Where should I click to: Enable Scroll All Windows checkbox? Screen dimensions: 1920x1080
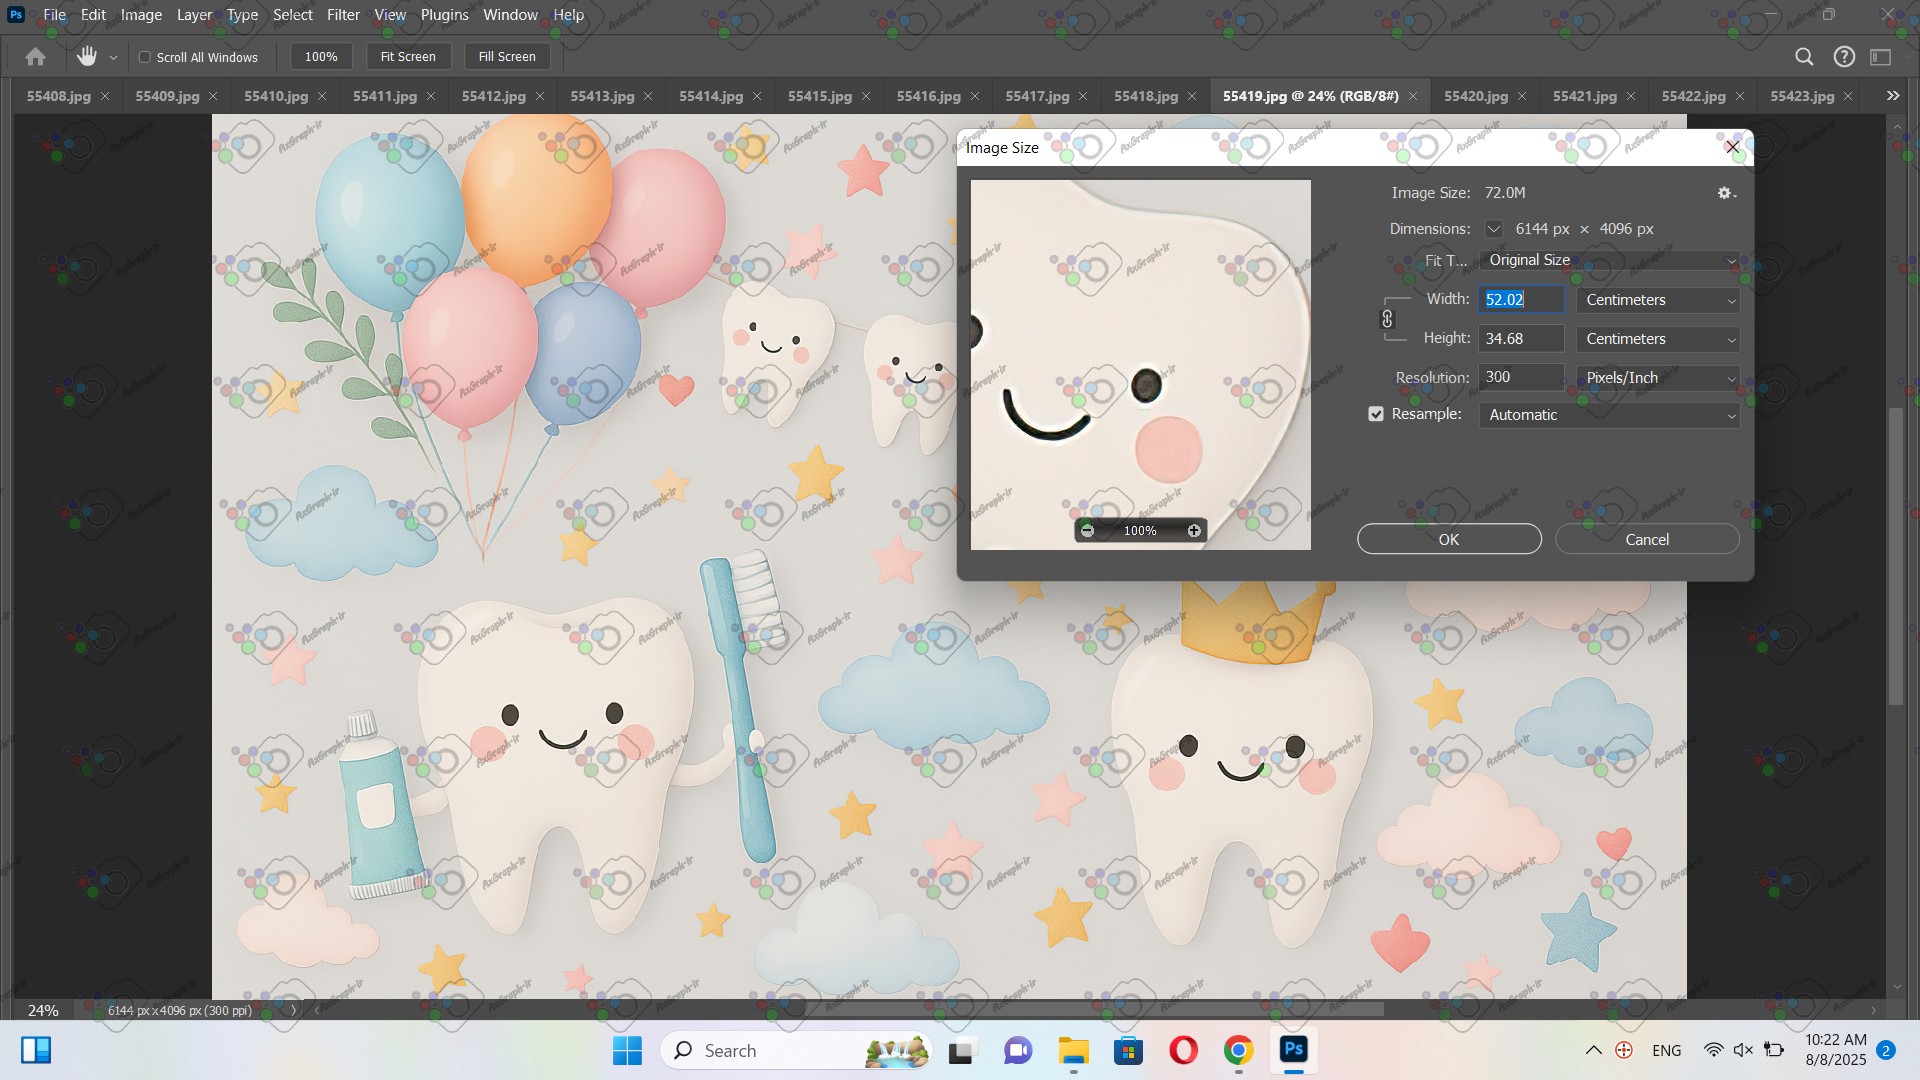(x=145, y=57)
